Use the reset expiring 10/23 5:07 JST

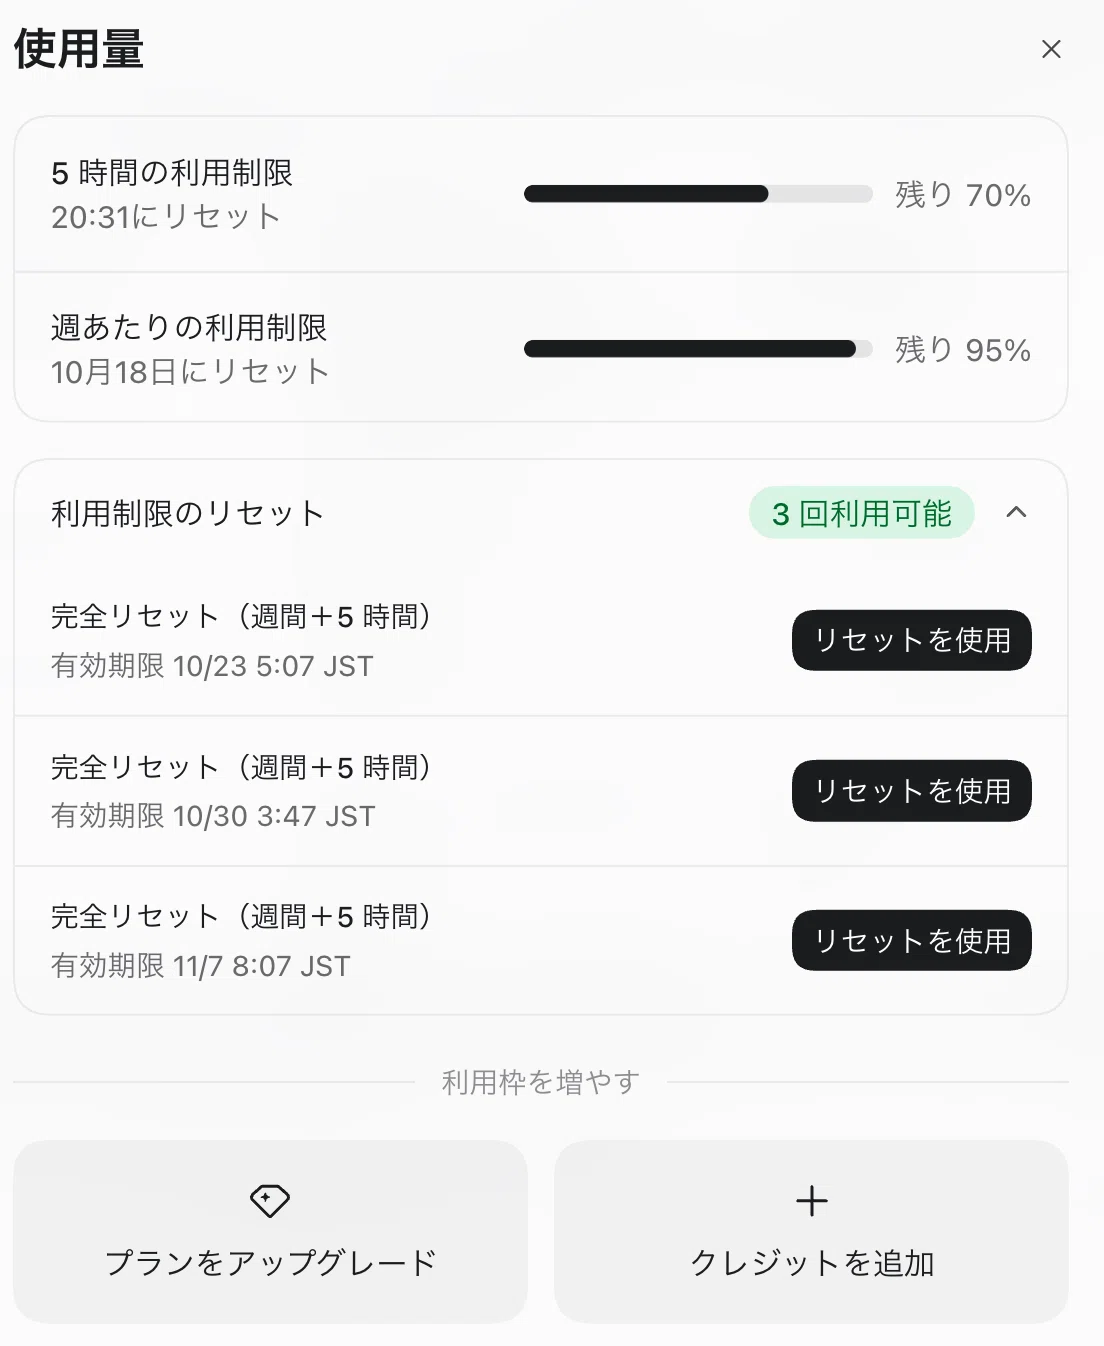(911, 640)
